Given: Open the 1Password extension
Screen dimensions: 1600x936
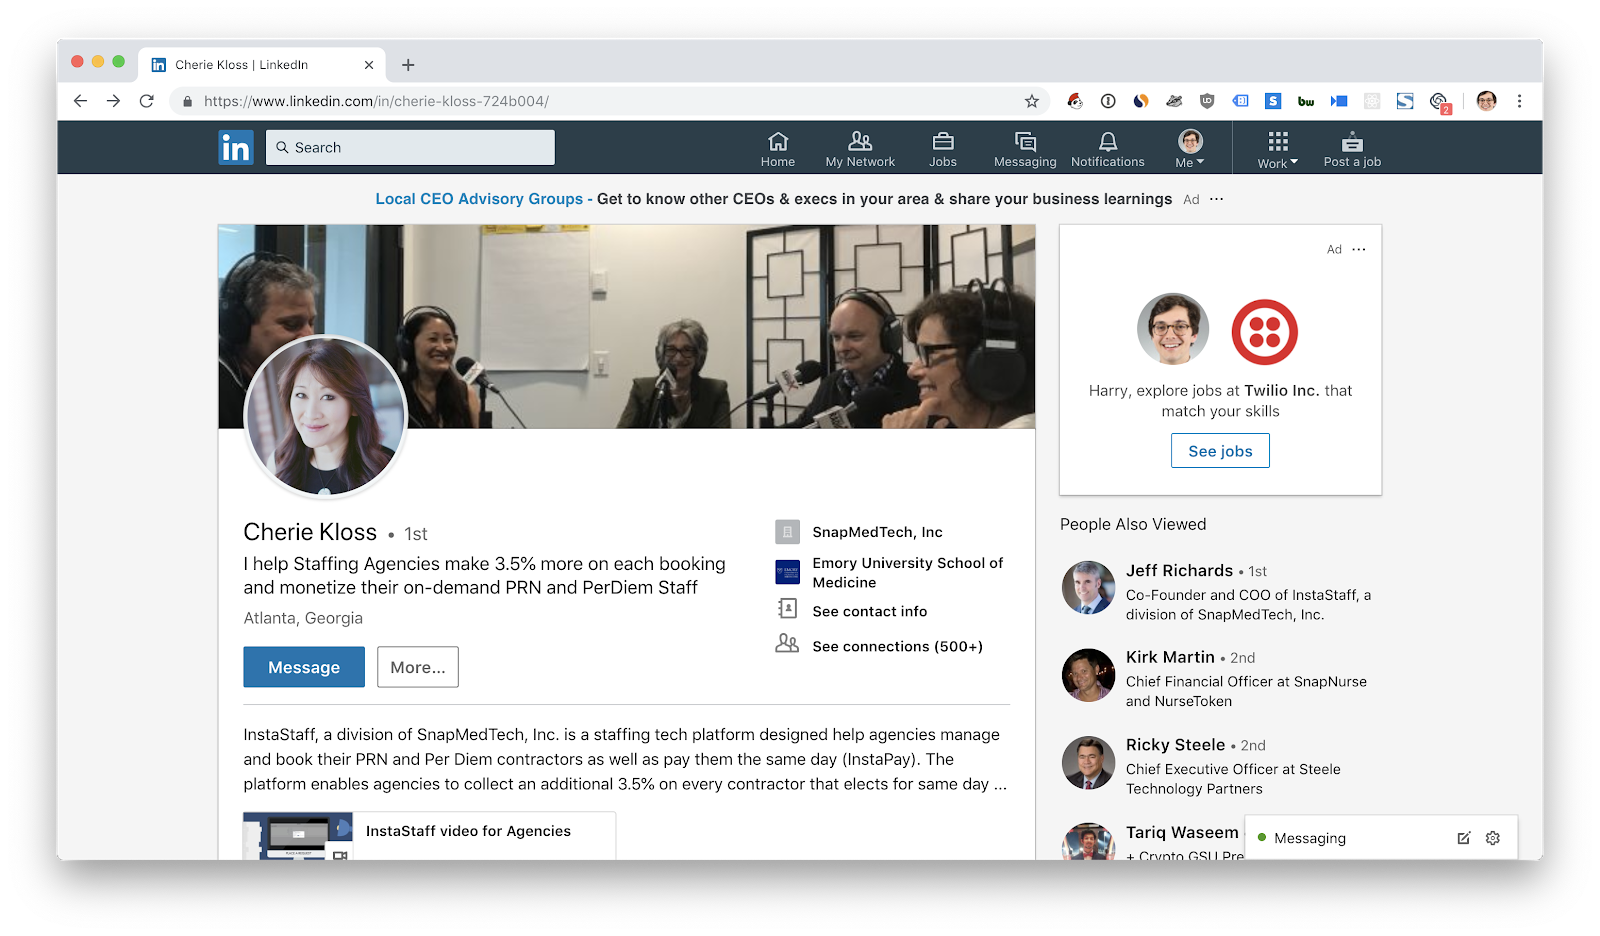Looking at the screenshot, I should [x=1108, y=101].
